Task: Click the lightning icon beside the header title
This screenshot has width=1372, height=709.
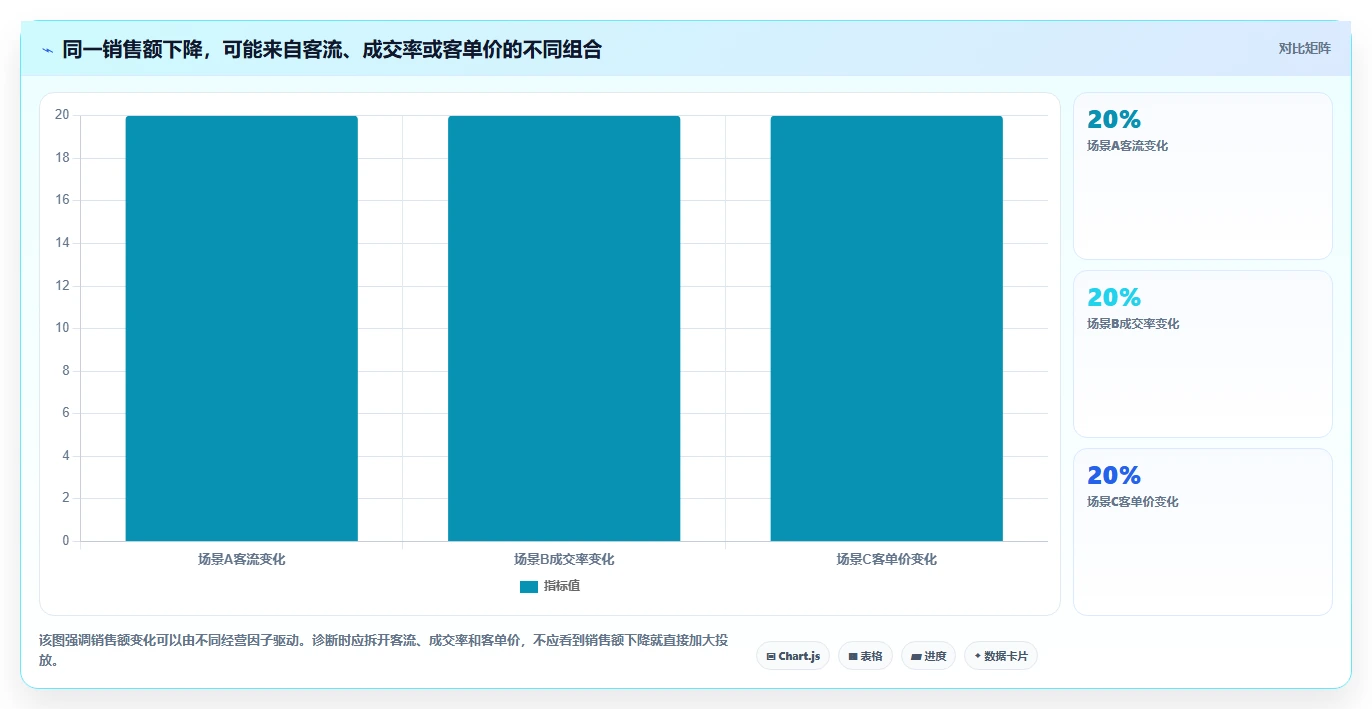Action: coord(47,50)
